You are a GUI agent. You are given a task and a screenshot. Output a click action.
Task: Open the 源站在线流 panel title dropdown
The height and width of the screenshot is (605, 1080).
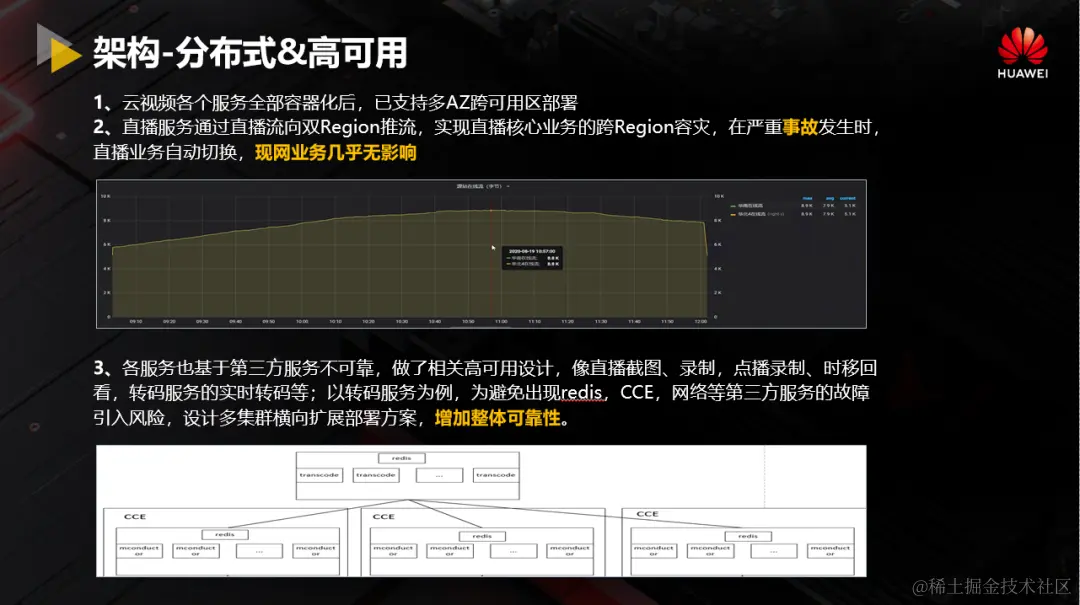click(480, 185)
